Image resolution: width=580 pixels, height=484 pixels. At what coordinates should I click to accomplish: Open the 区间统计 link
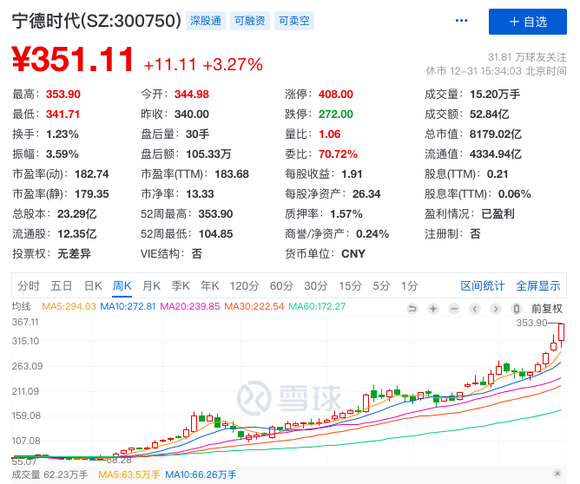pyautogui.click(x=482, y=286)
